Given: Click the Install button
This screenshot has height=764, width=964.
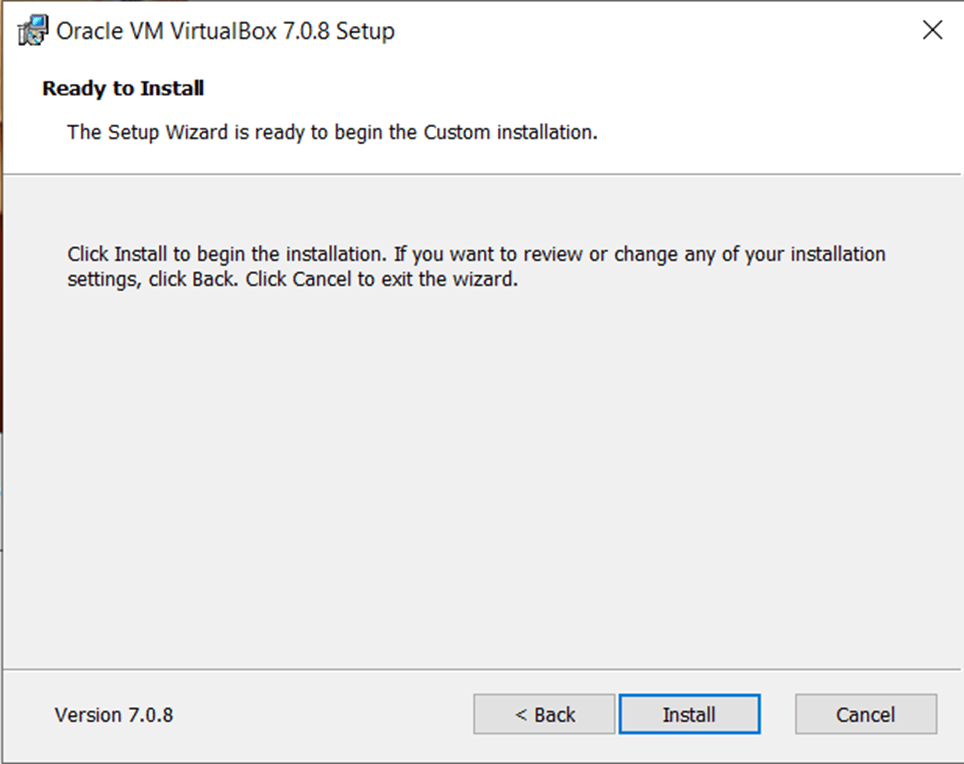Looking at the screenshot, I should 689,714.
